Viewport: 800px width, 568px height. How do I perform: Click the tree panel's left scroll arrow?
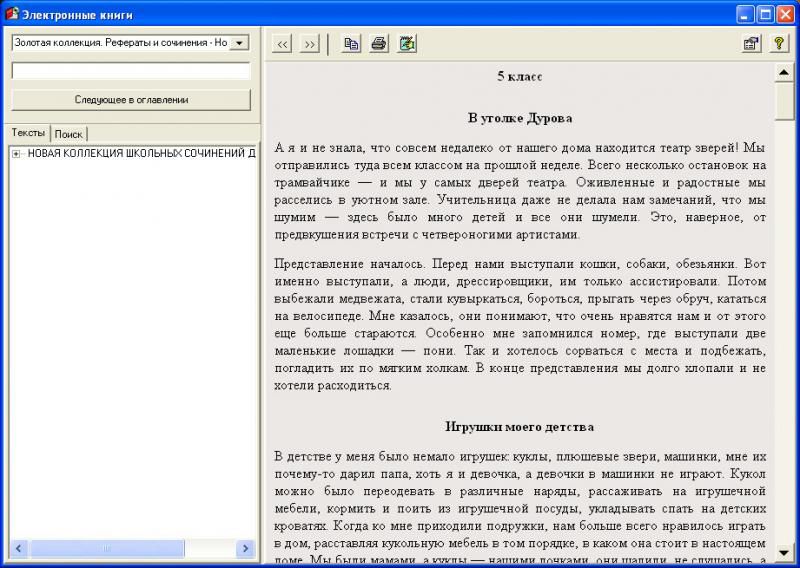[18, 548]
